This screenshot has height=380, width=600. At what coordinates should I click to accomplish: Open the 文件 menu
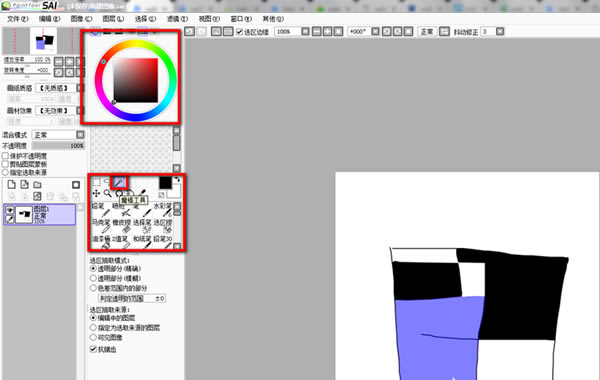pyautogui.click(x=18, y=19)
